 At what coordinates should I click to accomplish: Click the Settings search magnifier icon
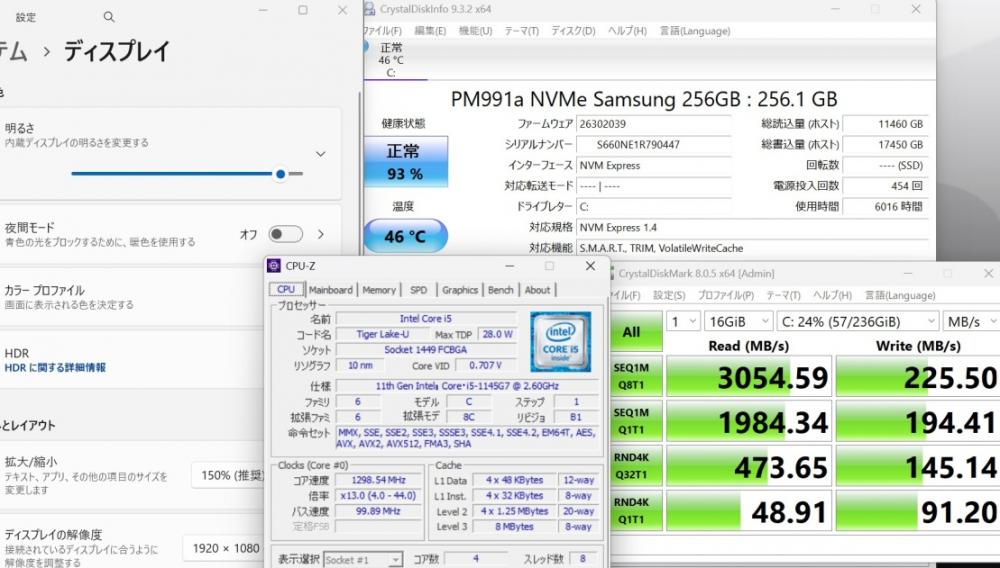109,17
